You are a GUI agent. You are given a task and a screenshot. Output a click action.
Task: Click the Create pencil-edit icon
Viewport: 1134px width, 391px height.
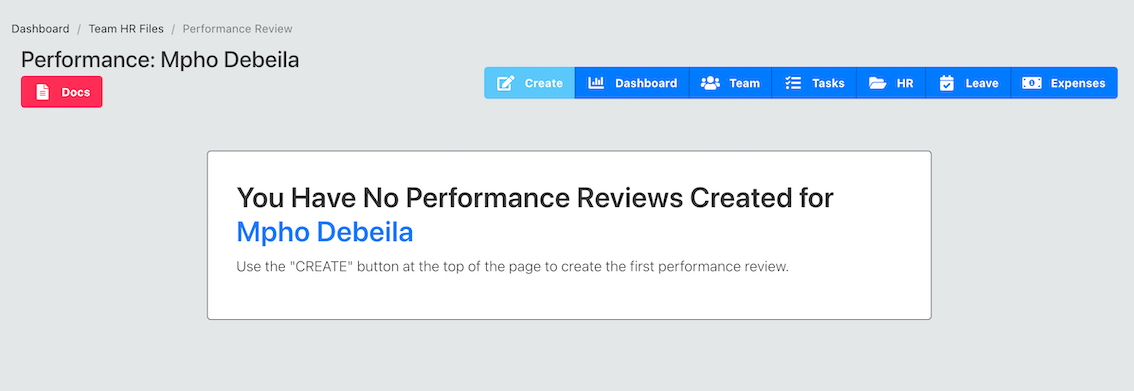(506, 83)
